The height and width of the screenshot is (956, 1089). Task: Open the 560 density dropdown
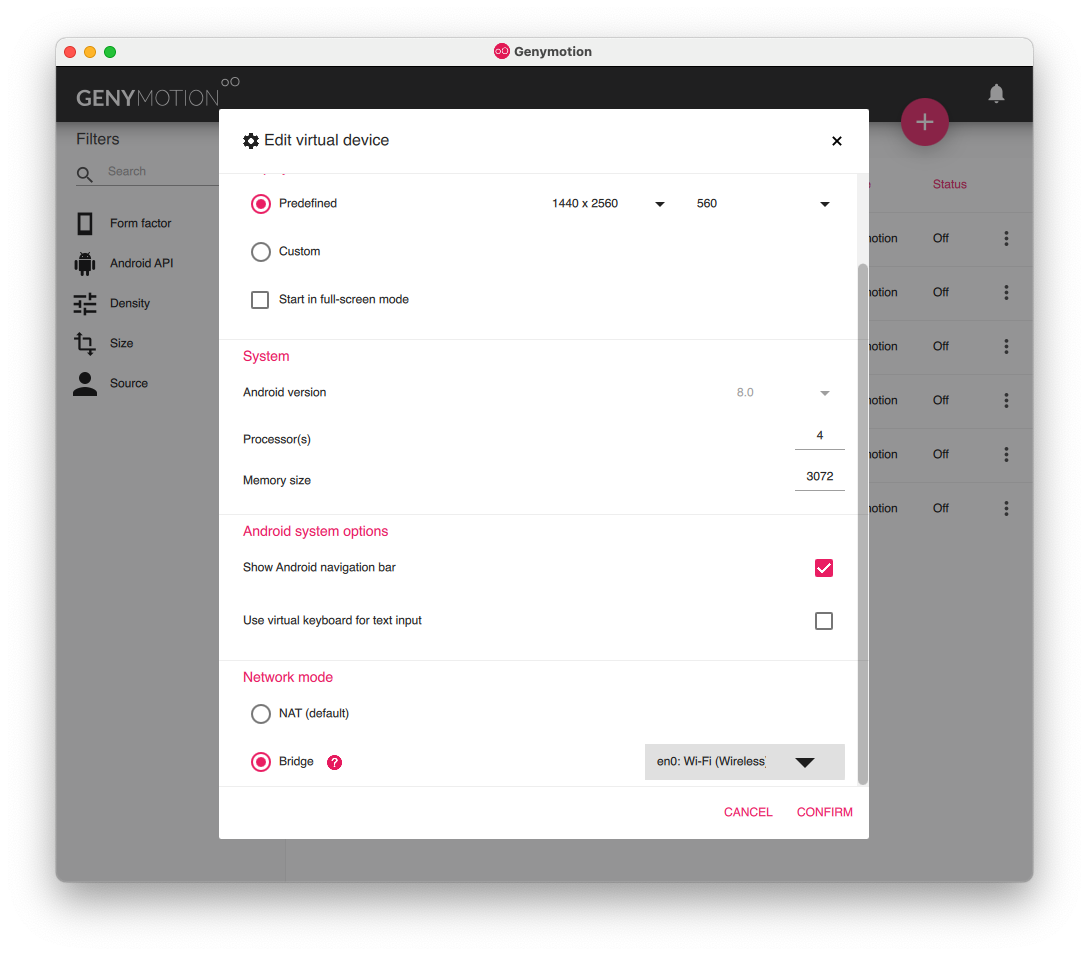pos(763,204)
